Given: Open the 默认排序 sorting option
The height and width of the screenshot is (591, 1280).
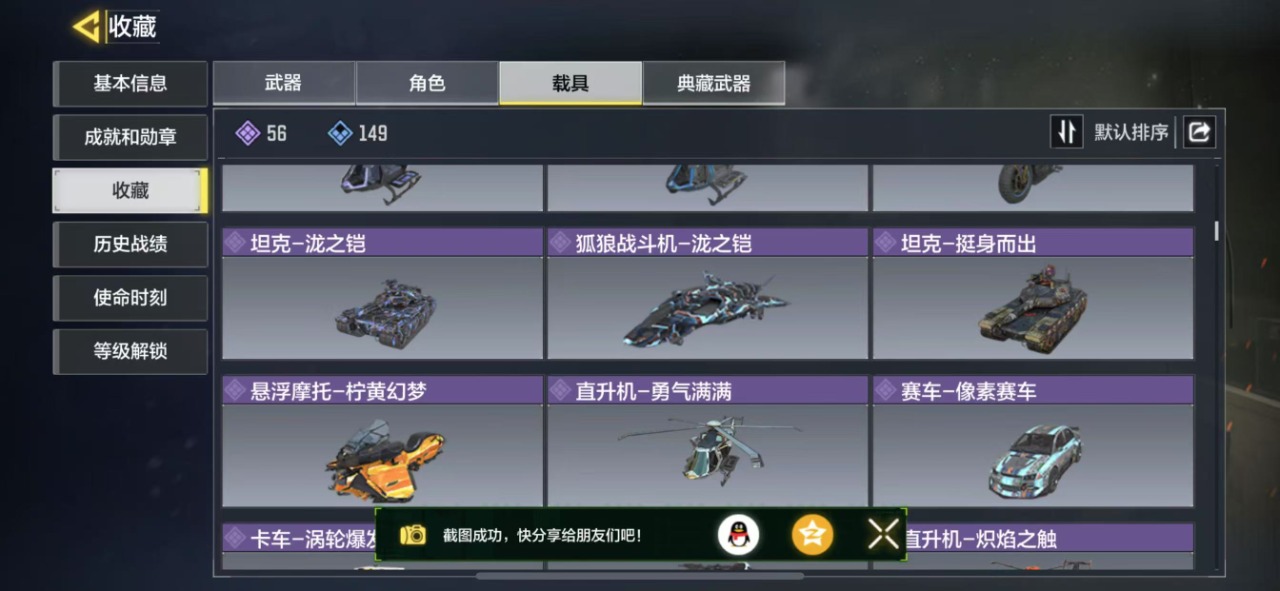Looking at the screenshot, I should pyautogui.click(x=1131, y=132).
